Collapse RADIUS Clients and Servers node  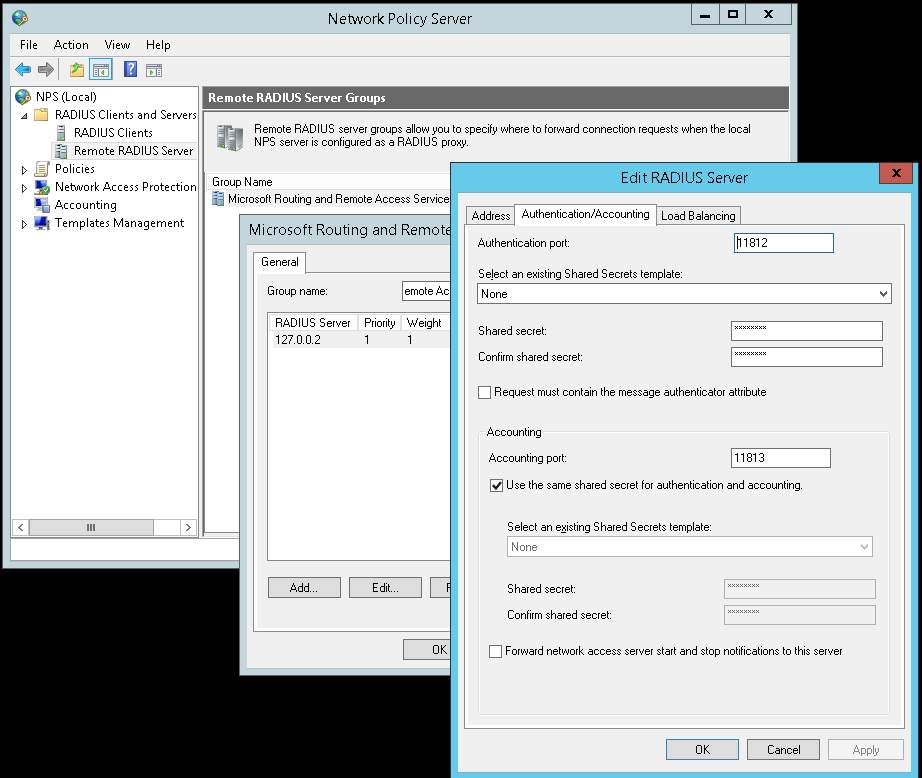(x=24, y=115)
